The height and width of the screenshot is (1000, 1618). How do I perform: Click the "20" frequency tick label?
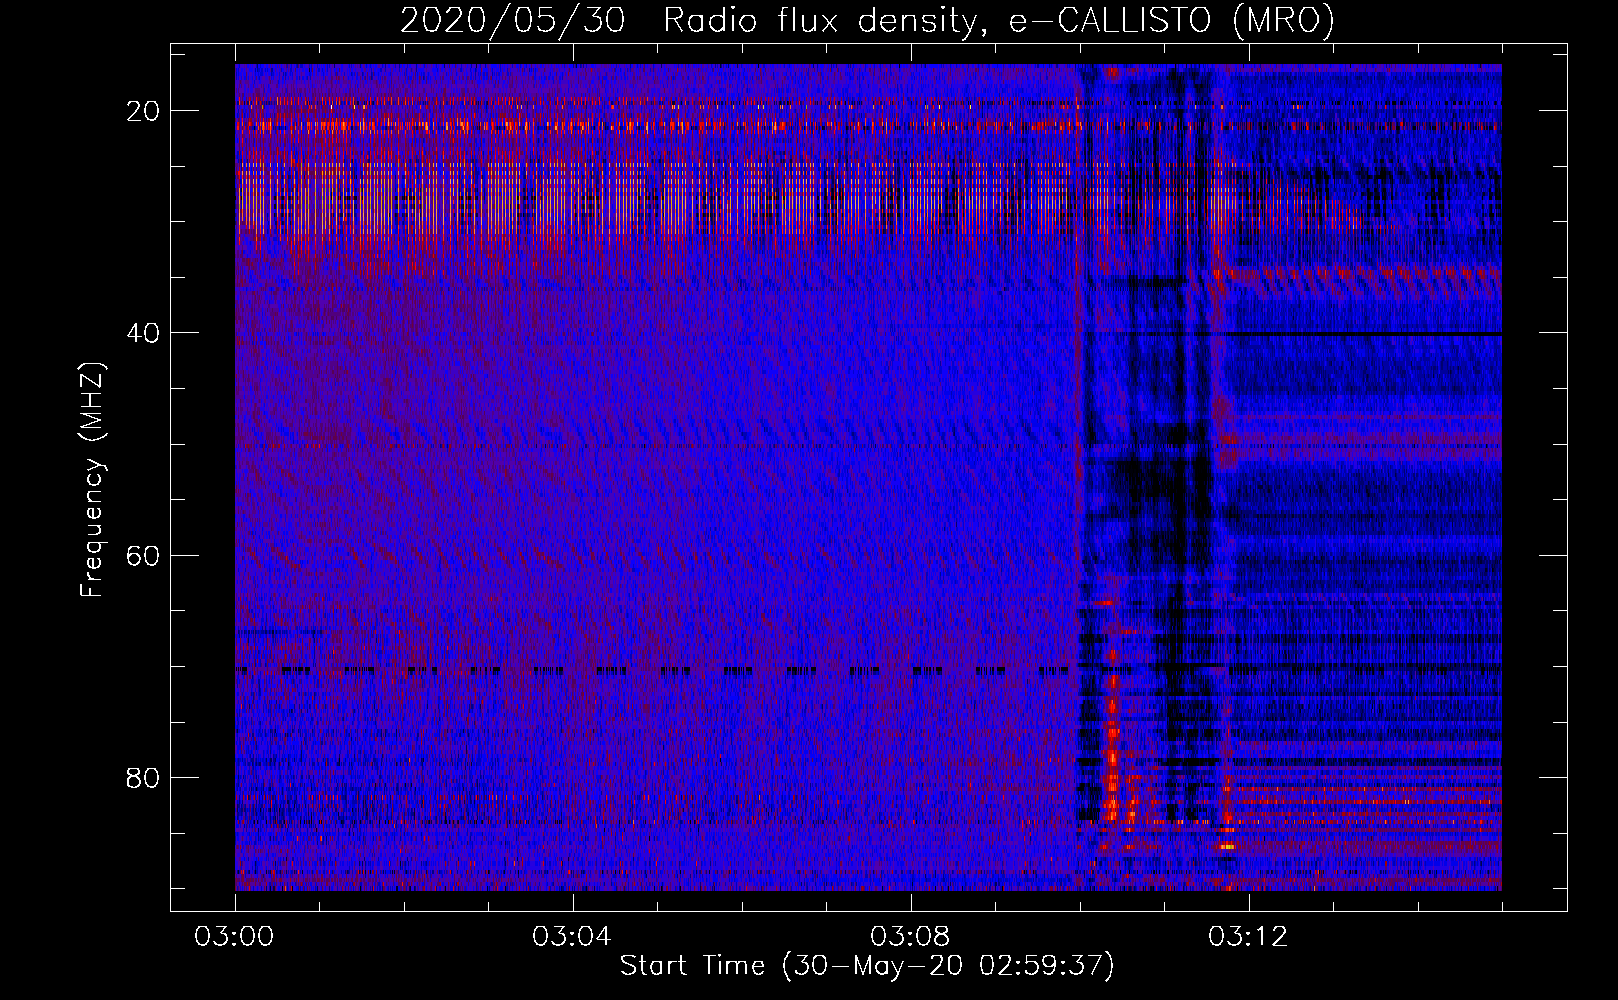(x=144, y=111)
